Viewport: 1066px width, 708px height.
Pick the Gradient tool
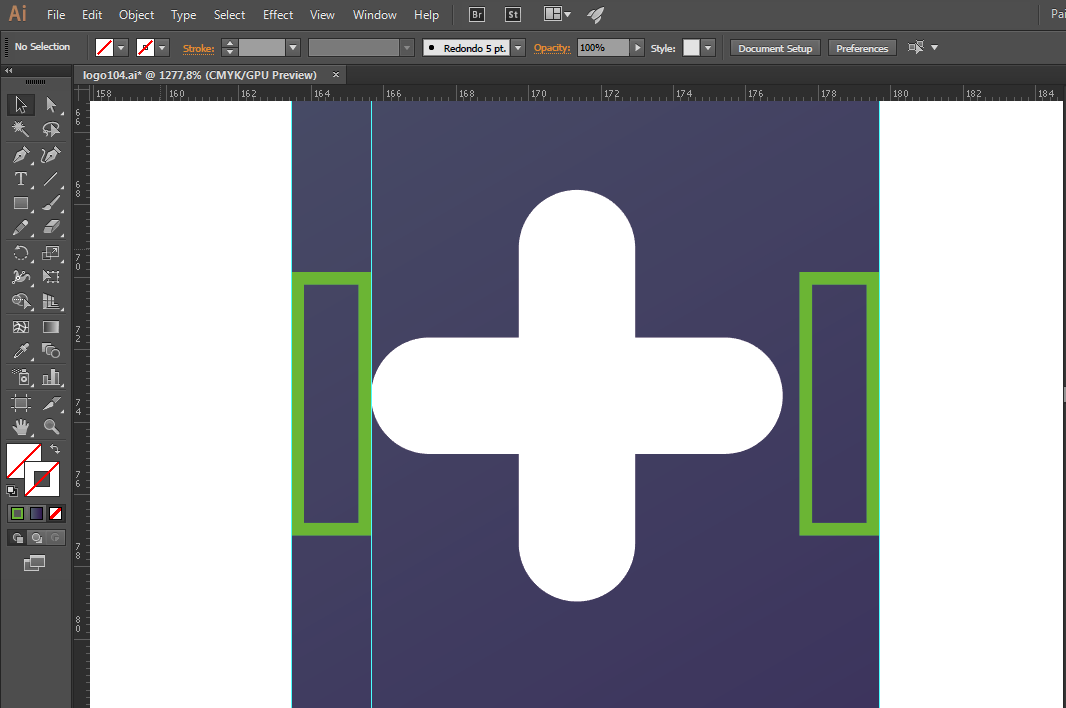click(51, 327)
